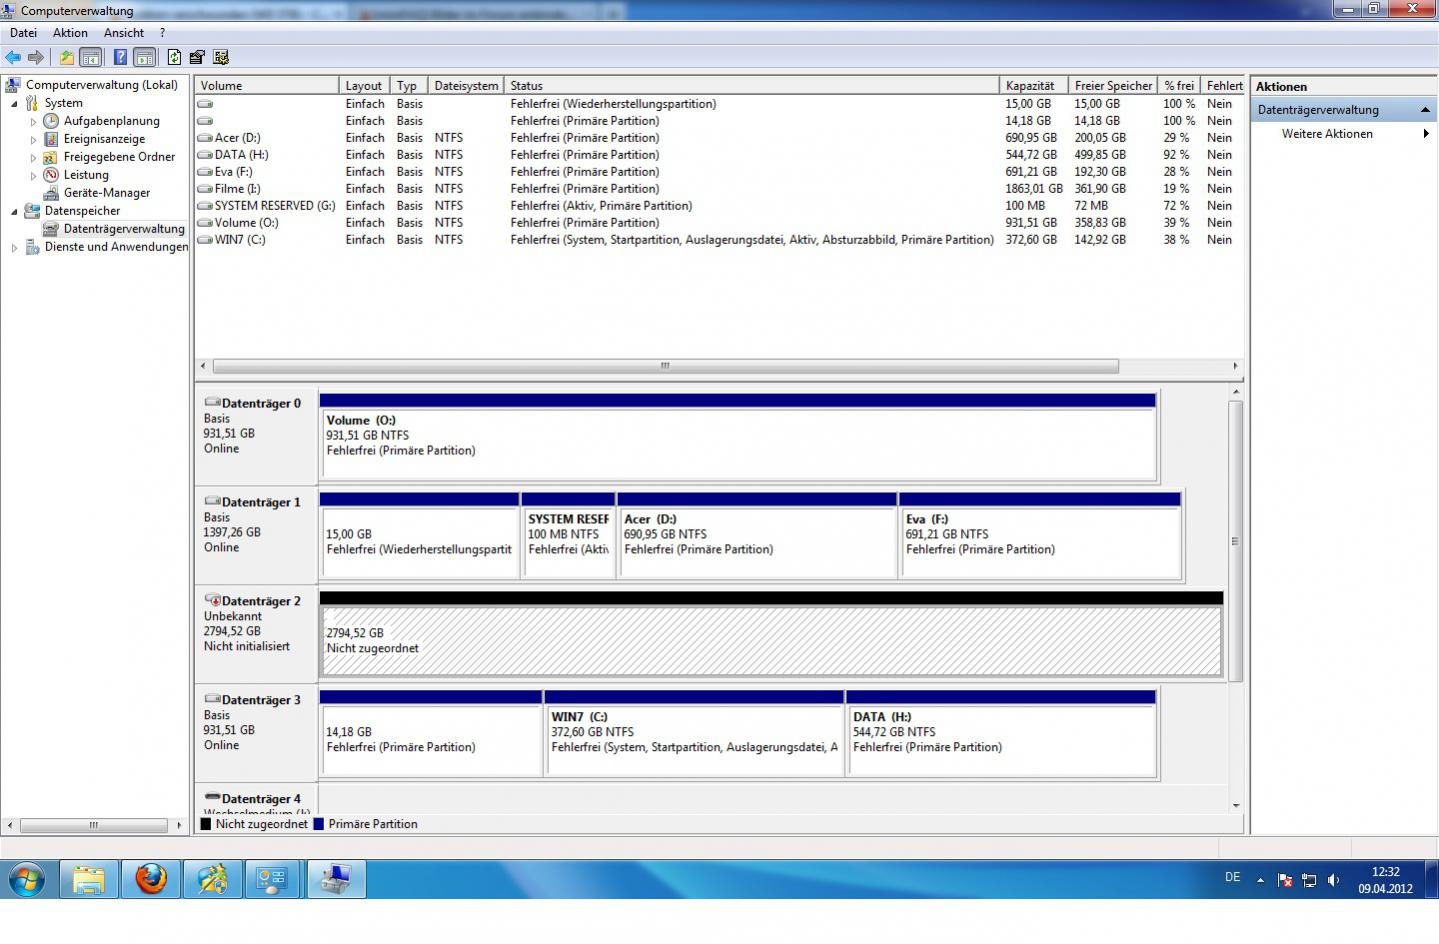Open Windows Explorer from taskbar
This screenshot has width=1439, height=944.
click(x=89, y=880)
